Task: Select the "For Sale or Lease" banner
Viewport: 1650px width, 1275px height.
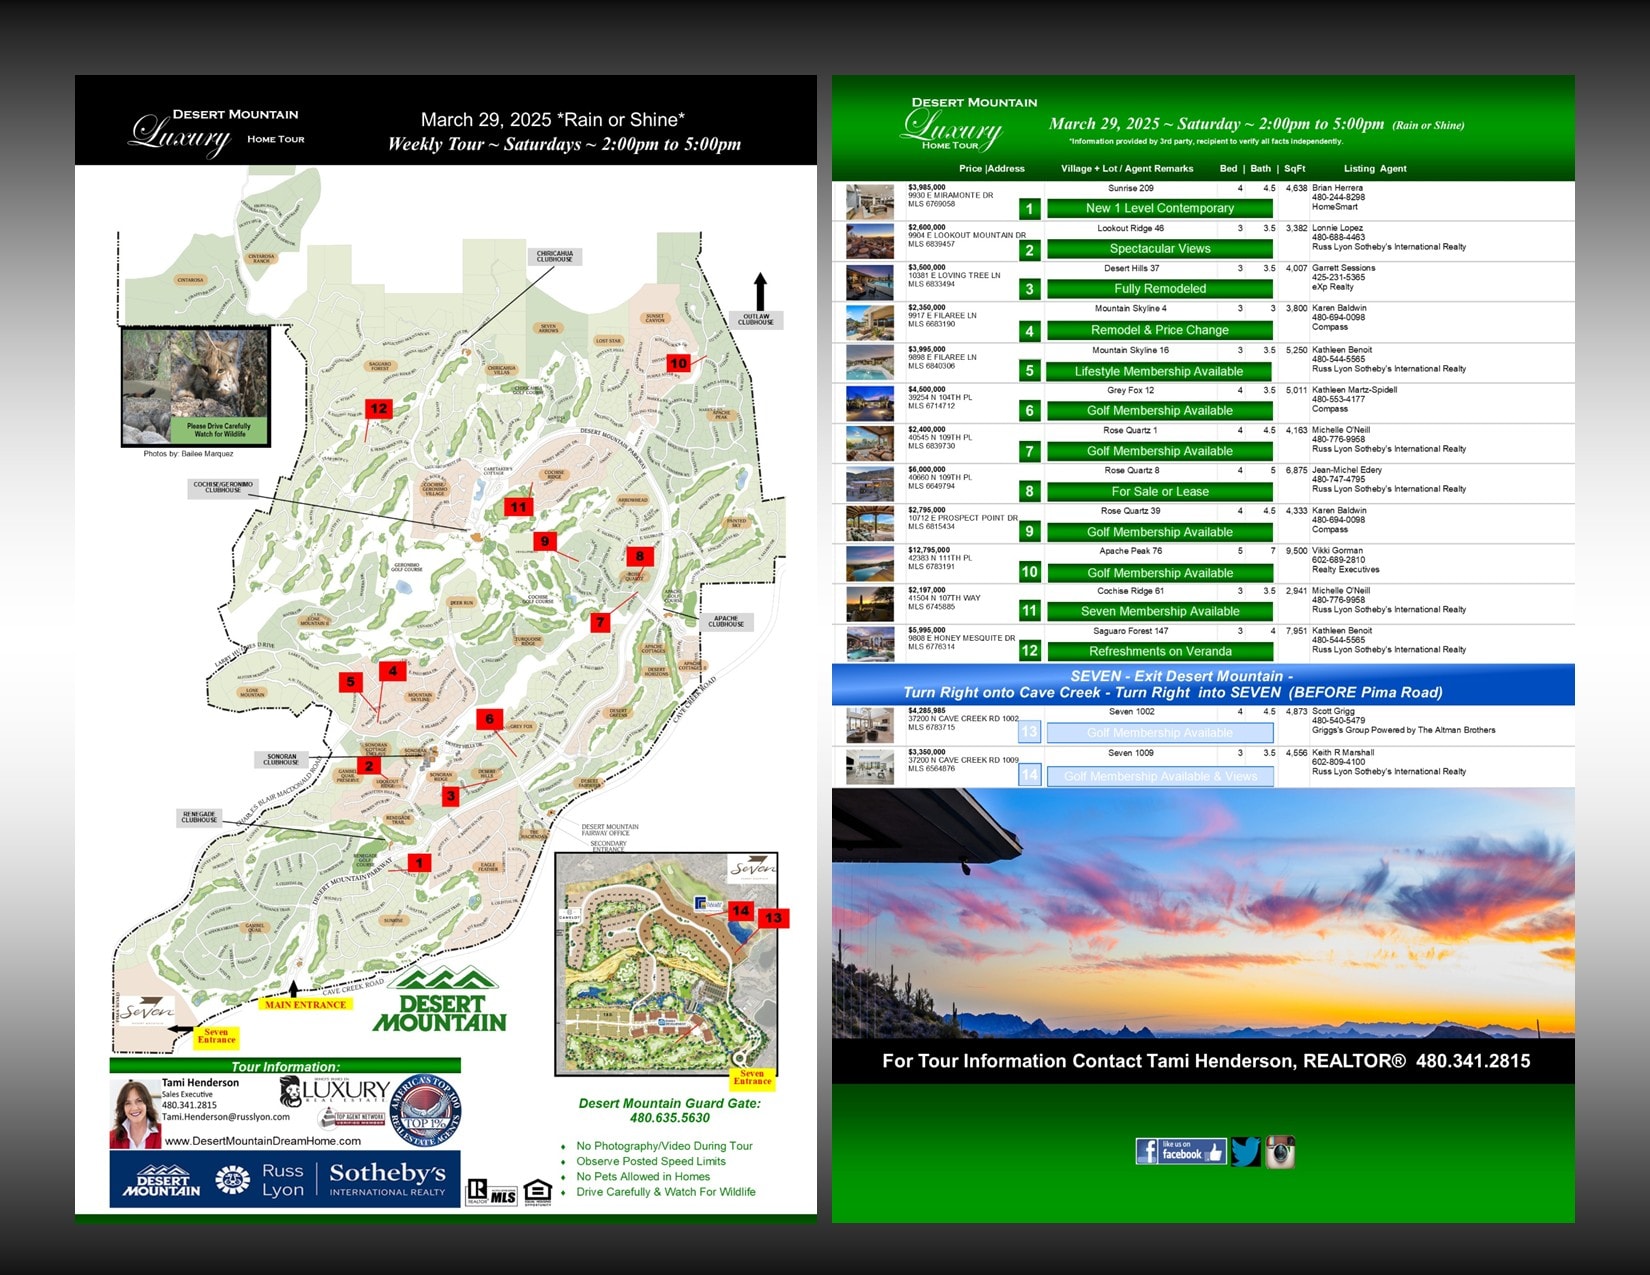Action: (x=1161, y=492)
